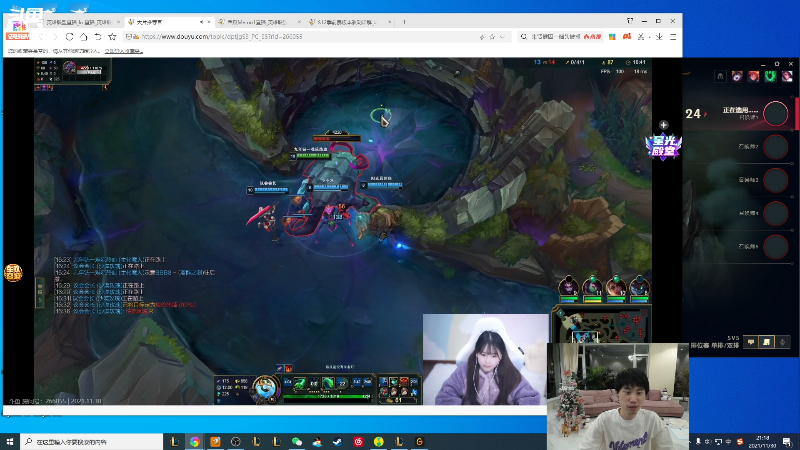Open a new browser tab
The width and height of the screenshot is (800, 450).
click(x=404, y=22)
